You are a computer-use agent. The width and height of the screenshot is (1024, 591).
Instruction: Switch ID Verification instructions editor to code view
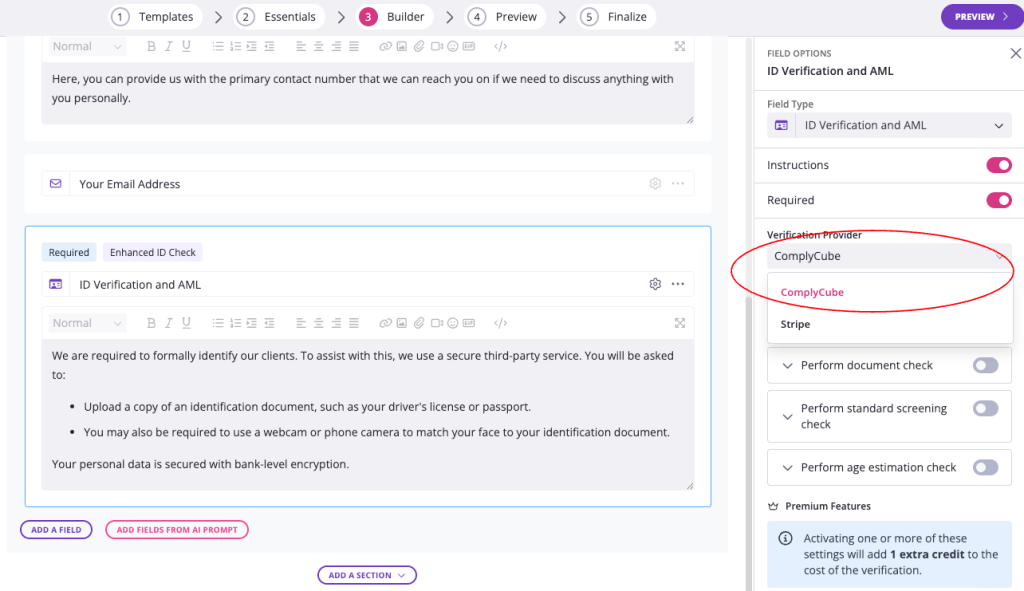(501, 323)
